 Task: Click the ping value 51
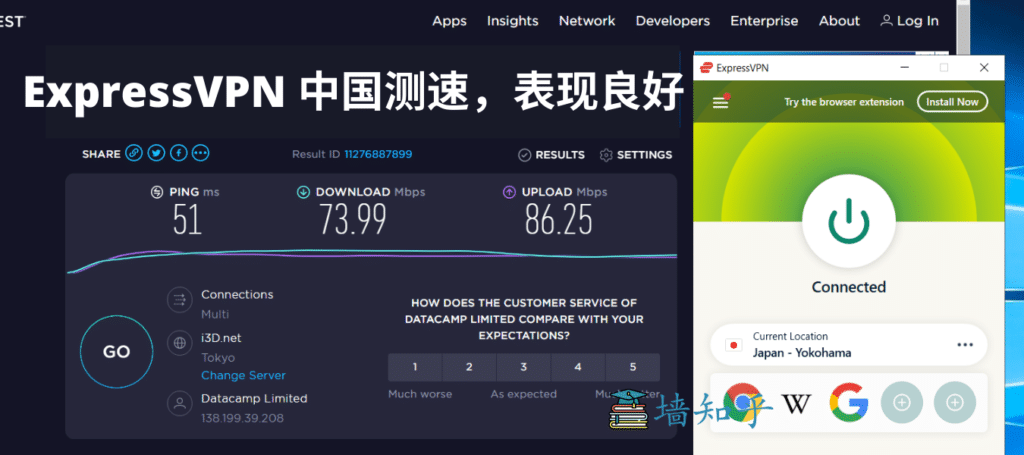[x=187, y=219]
